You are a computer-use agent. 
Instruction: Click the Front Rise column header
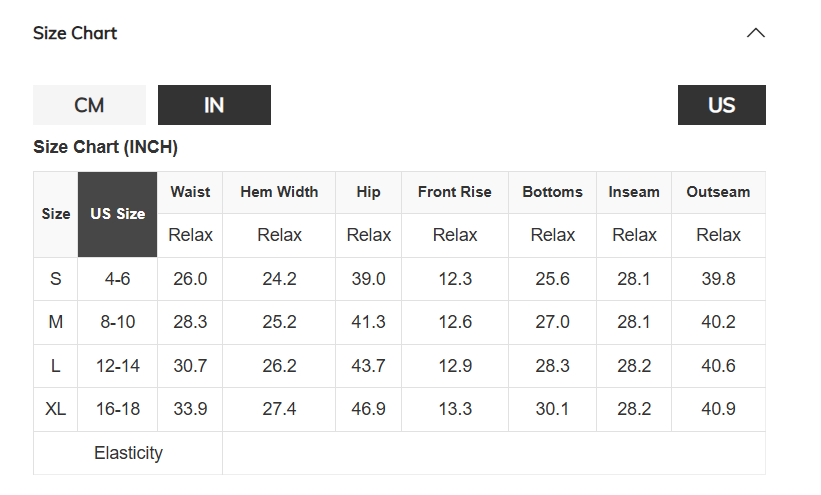[454, 192]
